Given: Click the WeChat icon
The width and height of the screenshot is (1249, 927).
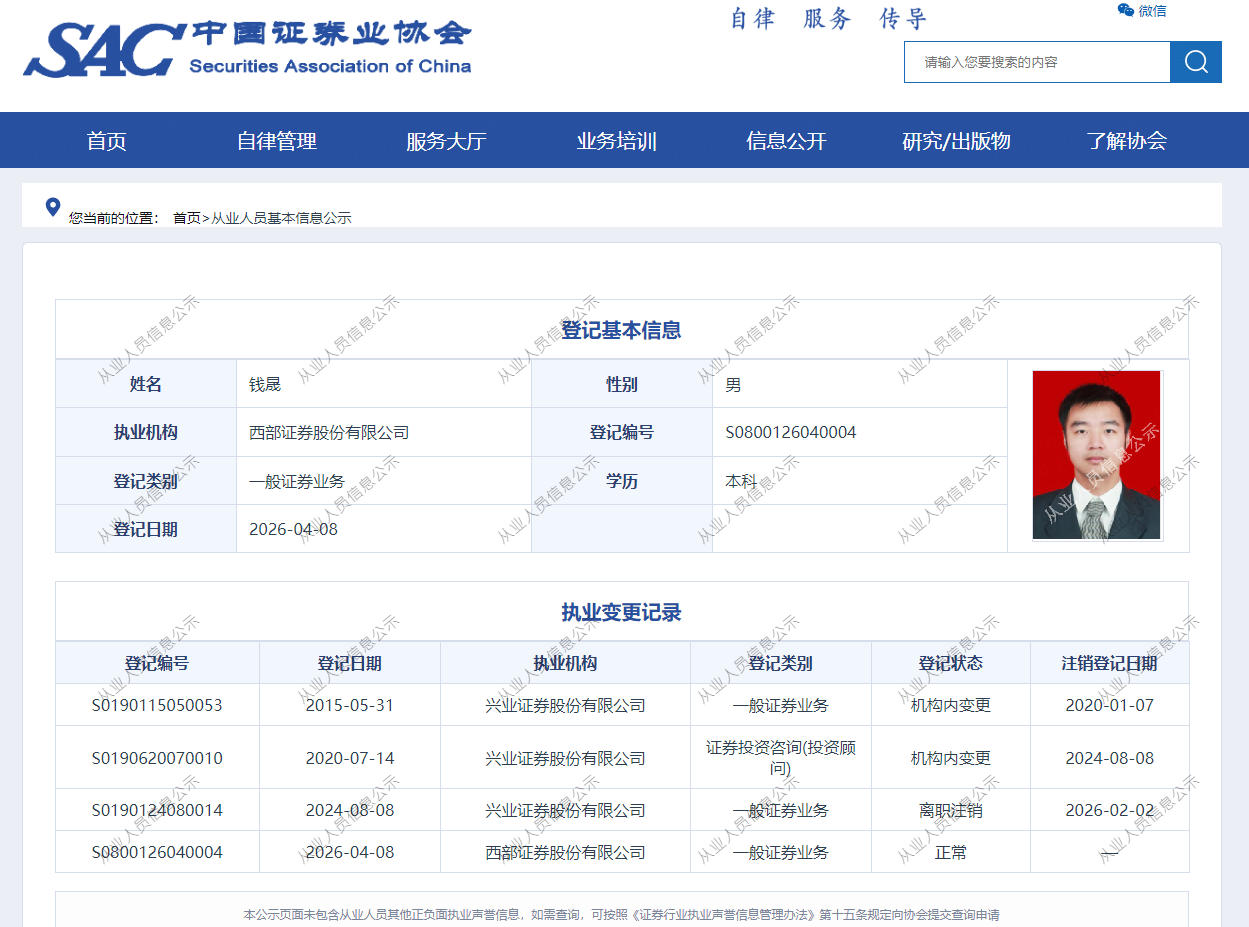Looking at the screenshot, I should (x=1125, y=11).
